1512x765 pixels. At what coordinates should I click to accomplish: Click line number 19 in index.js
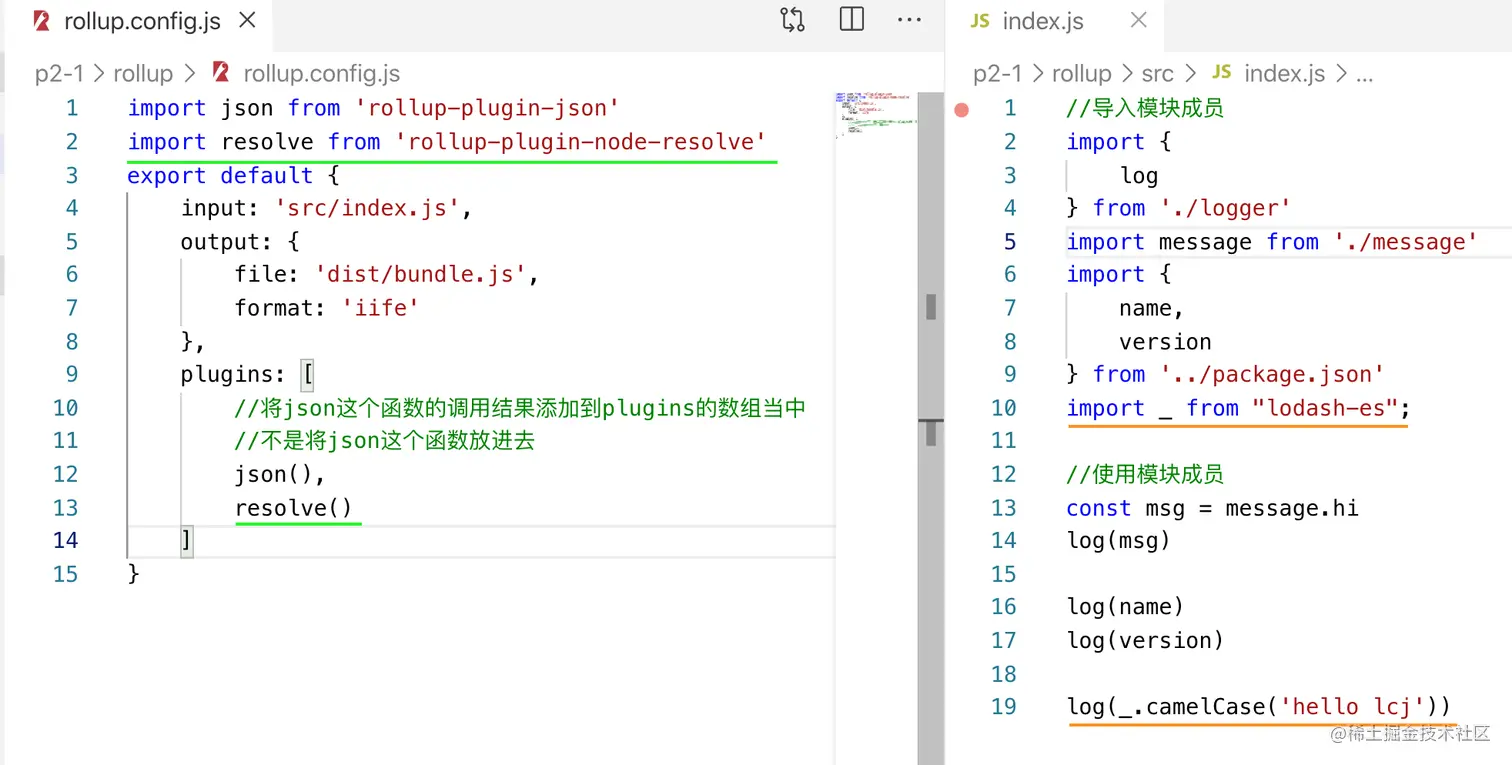pyautogui.click(x=1004, y=707)
